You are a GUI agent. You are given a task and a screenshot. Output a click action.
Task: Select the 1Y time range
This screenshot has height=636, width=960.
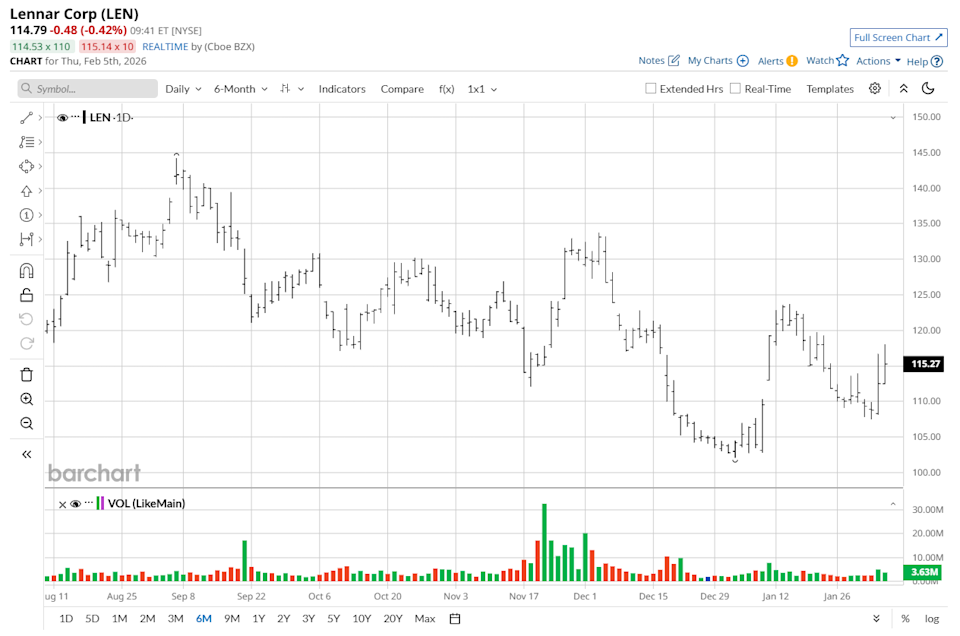(x=258, y=619)
